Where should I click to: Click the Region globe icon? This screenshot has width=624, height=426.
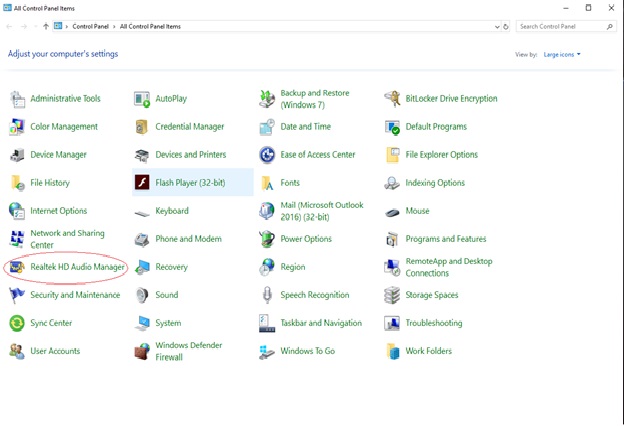[x=267, y=267]
